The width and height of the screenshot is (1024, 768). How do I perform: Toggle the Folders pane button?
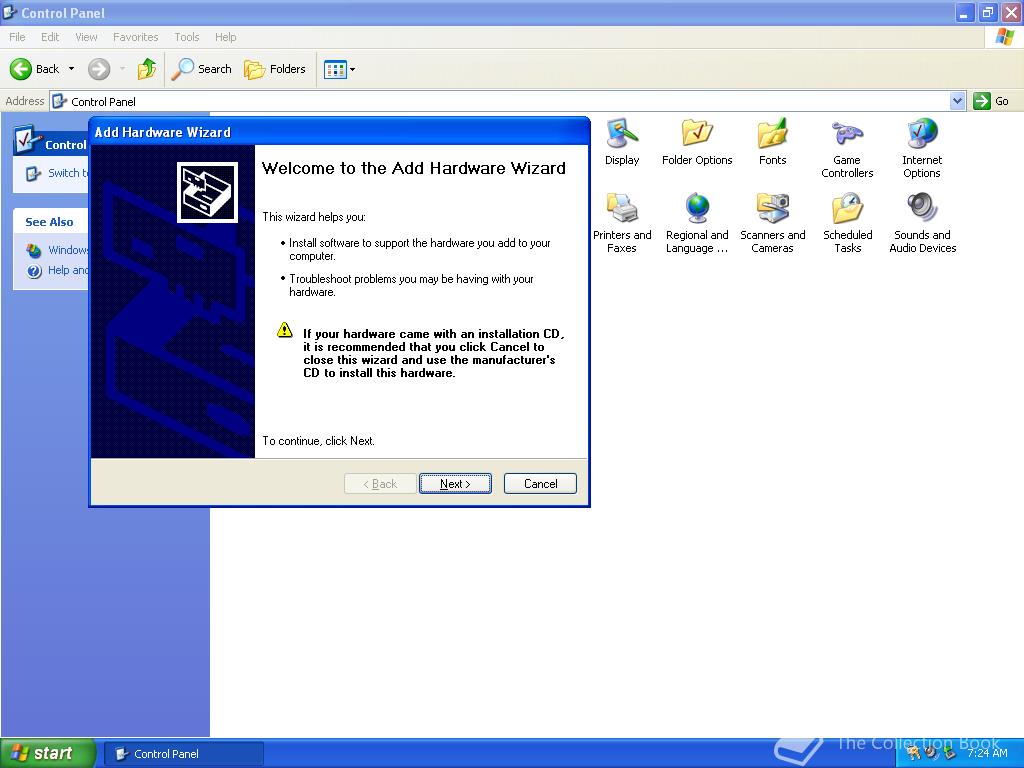[x=275, y=69]
